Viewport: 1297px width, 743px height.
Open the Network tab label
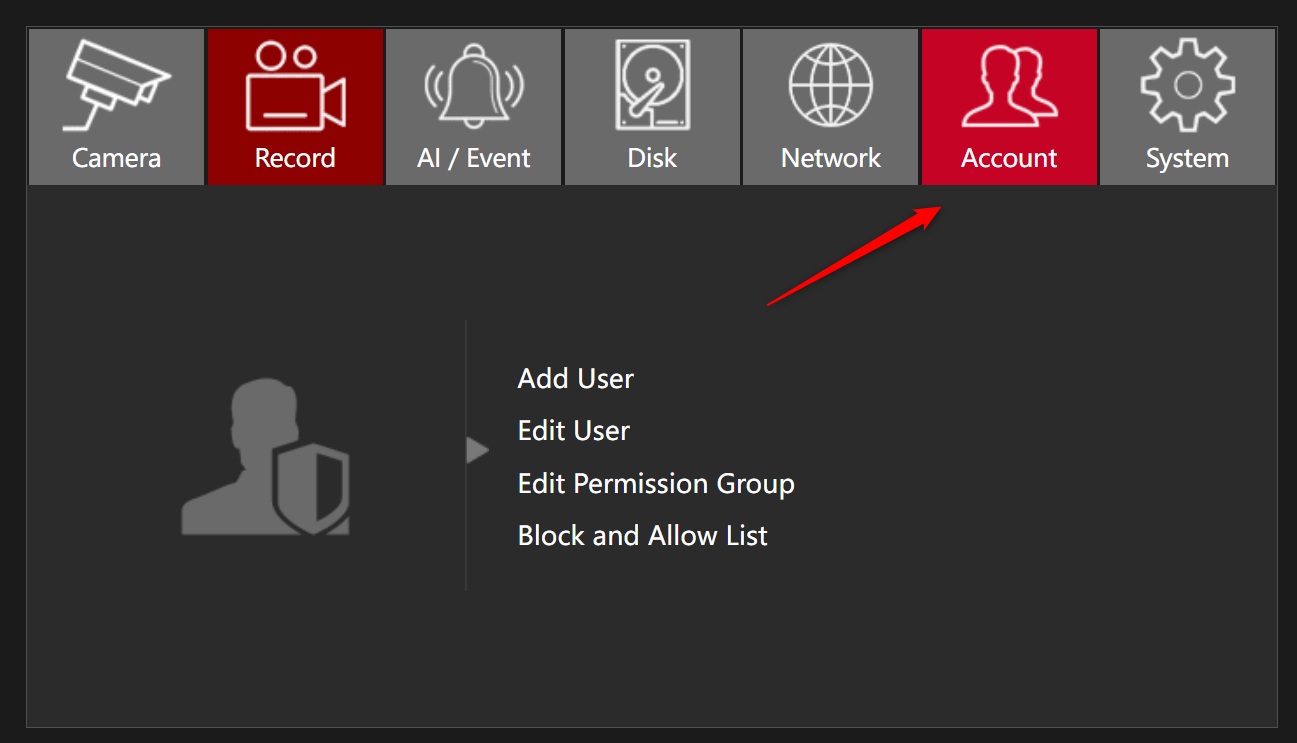click(830, 158)
